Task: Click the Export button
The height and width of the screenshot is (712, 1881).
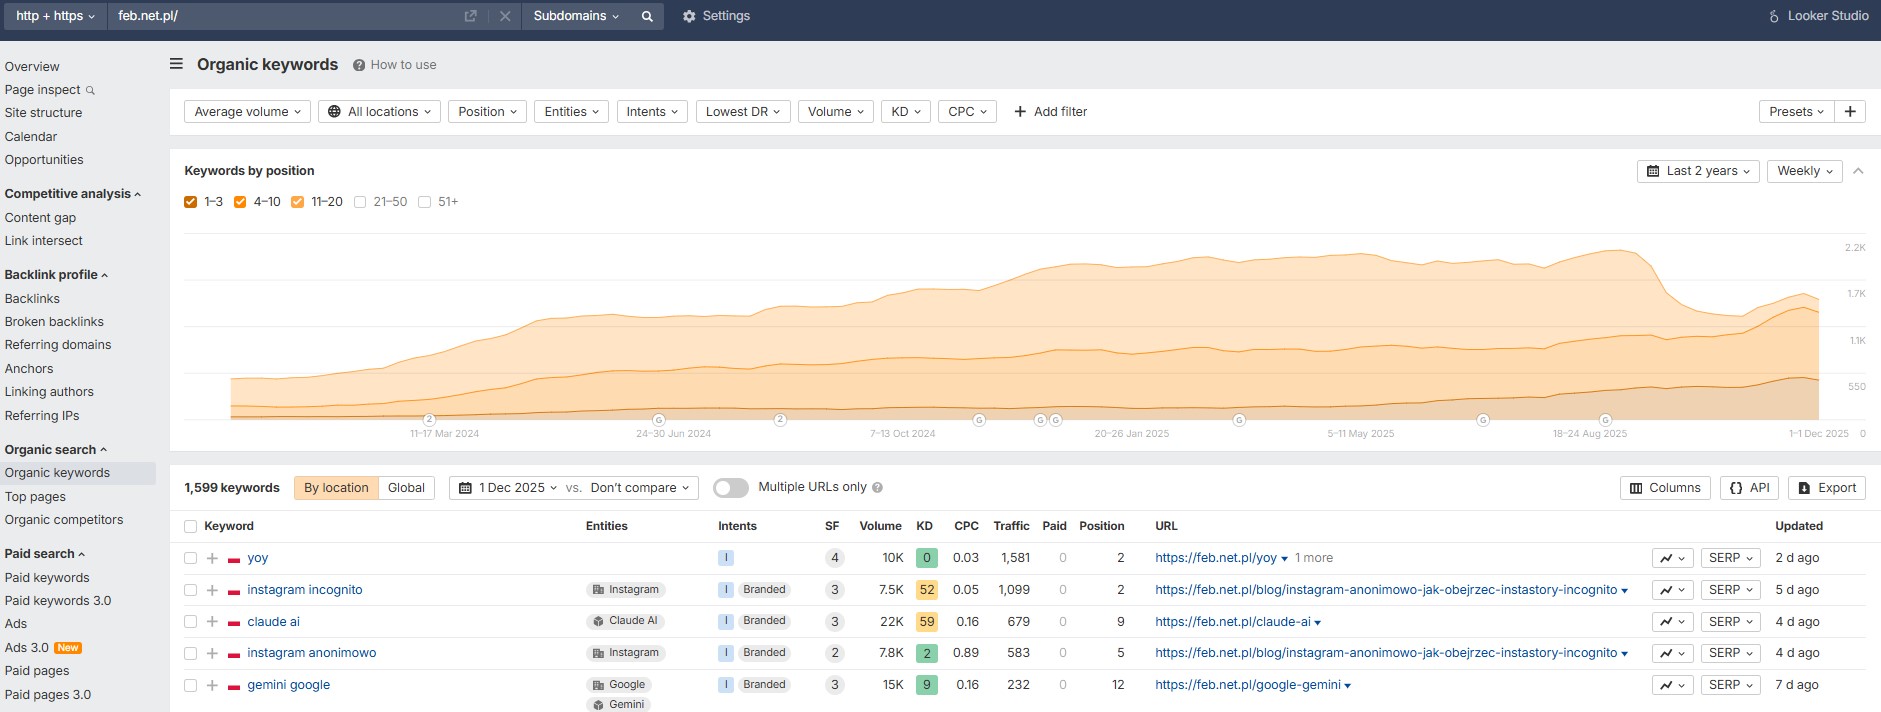Action: (1827, 488)
